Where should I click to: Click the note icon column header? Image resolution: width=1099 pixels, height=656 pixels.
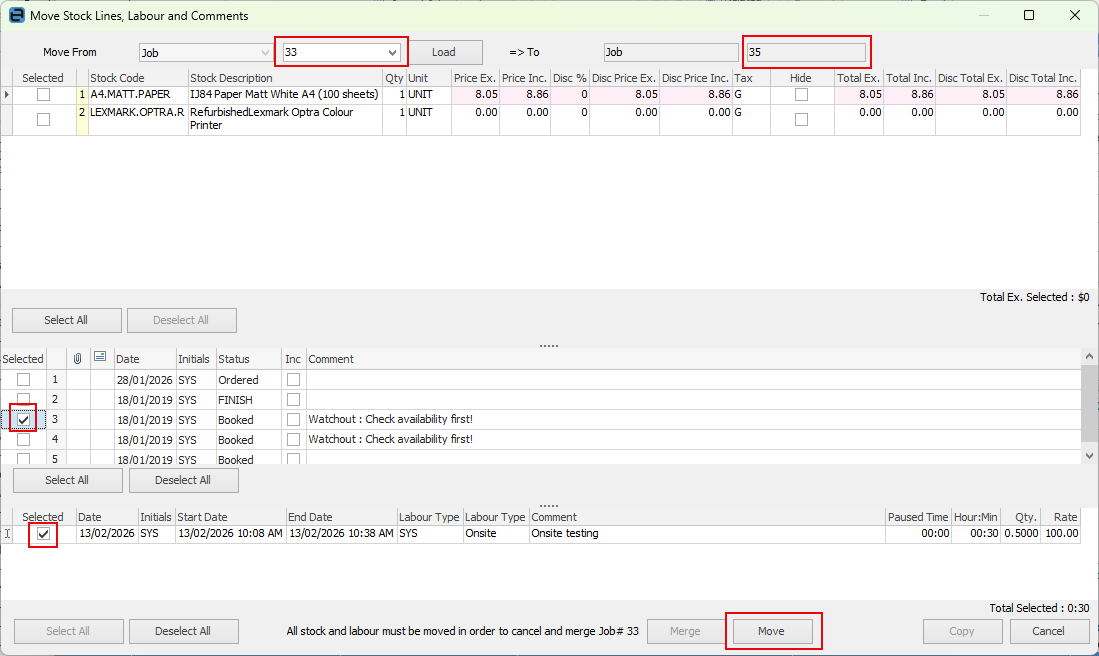pyautogui.click(x=100, y=357)
